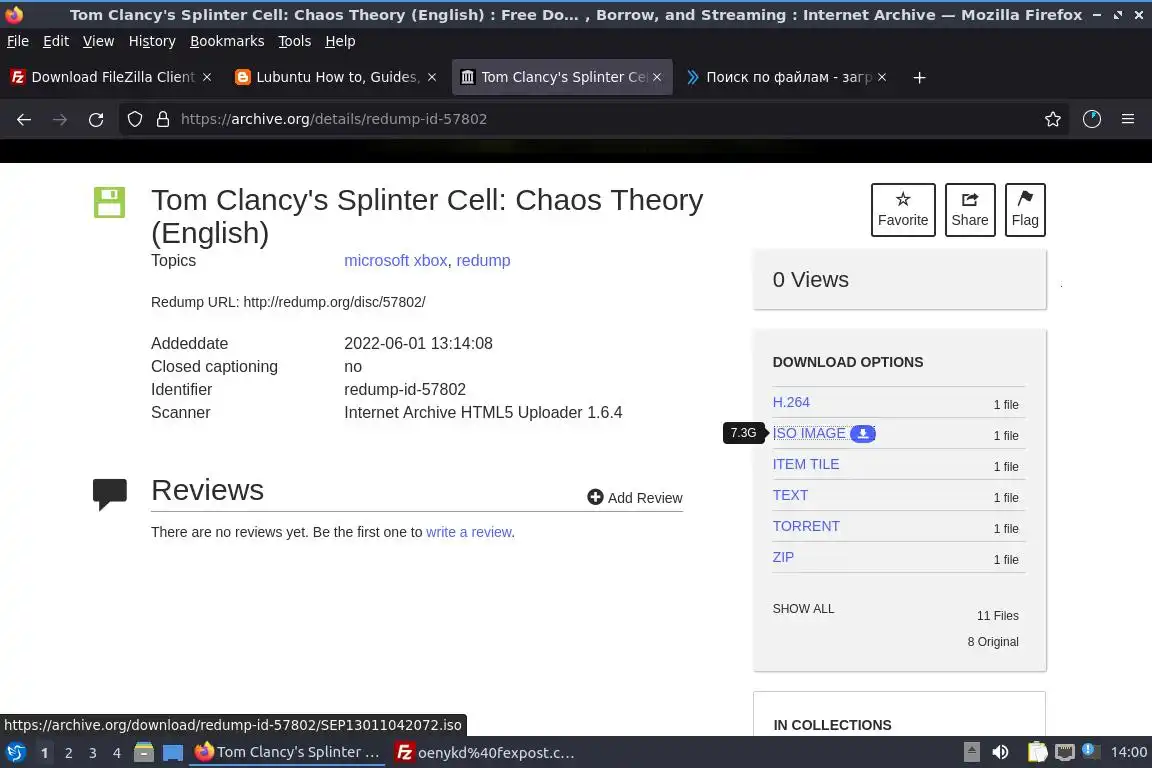
Task: Go back using the browser back arrow
Action: tap(24, 119)
